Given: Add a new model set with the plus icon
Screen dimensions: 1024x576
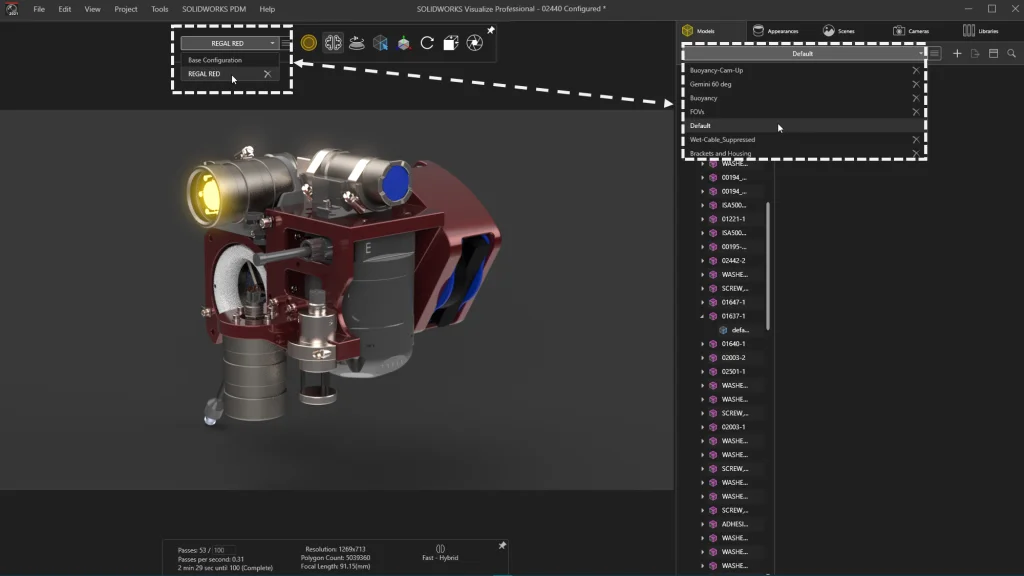Looking at the screenshot, I should (x=957, y=55).
